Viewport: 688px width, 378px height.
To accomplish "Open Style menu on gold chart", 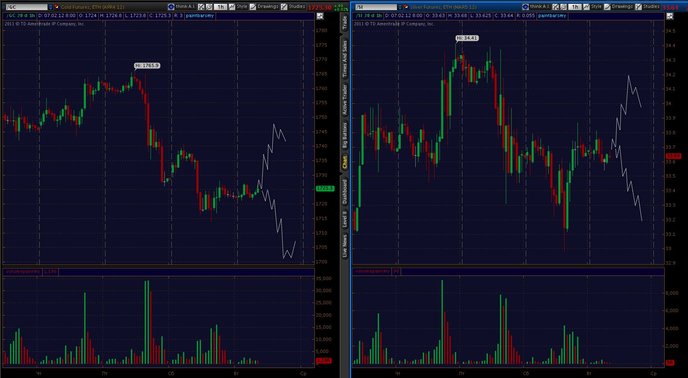I will click(x=239, y=7).
